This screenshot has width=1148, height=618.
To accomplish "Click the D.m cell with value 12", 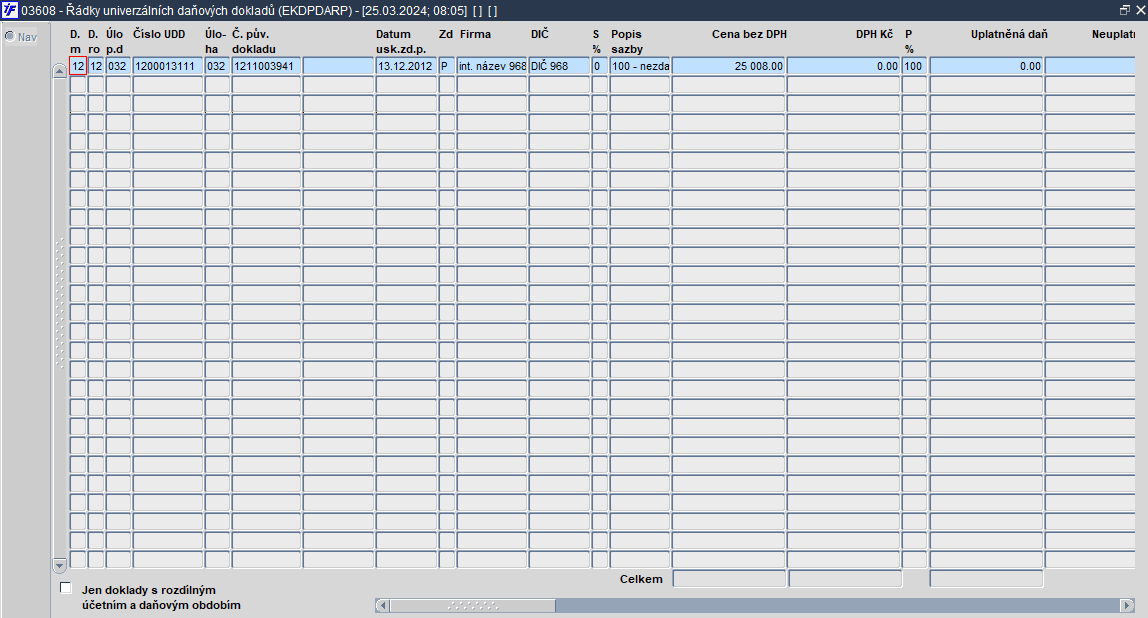I will [x=78, y=66].
